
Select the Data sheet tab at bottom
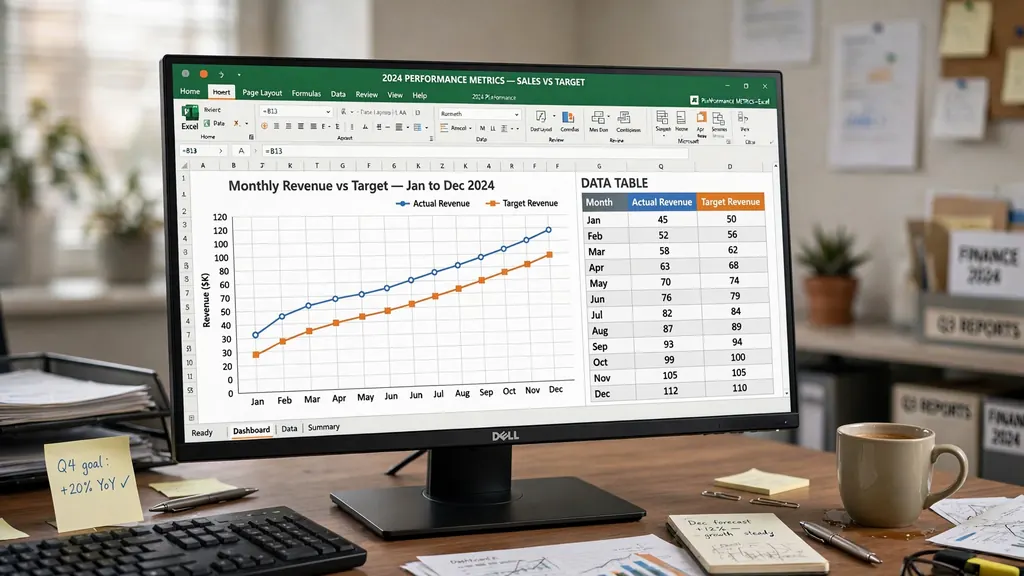[289, 428]
